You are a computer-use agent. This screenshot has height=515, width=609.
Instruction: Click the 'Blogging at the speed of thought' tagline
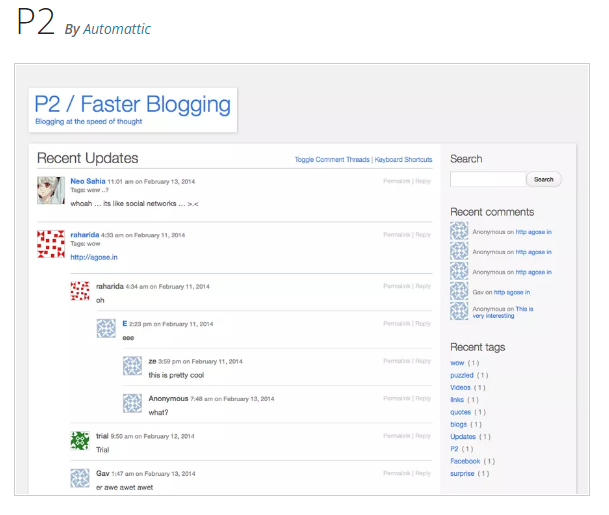click(89, 122)
